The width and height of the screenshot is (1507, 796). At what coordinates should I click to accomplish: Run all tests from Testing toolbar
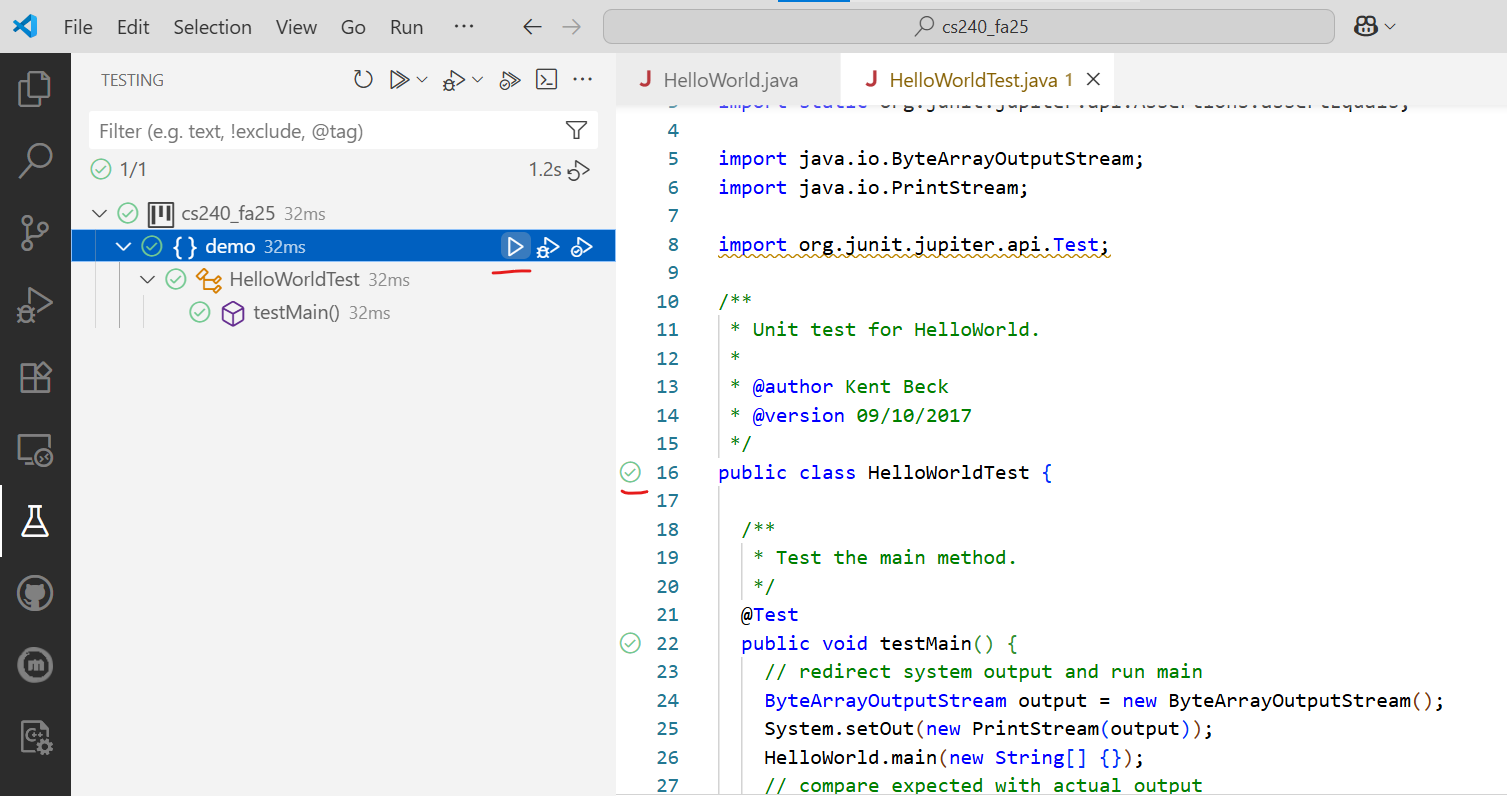(399, 80)
